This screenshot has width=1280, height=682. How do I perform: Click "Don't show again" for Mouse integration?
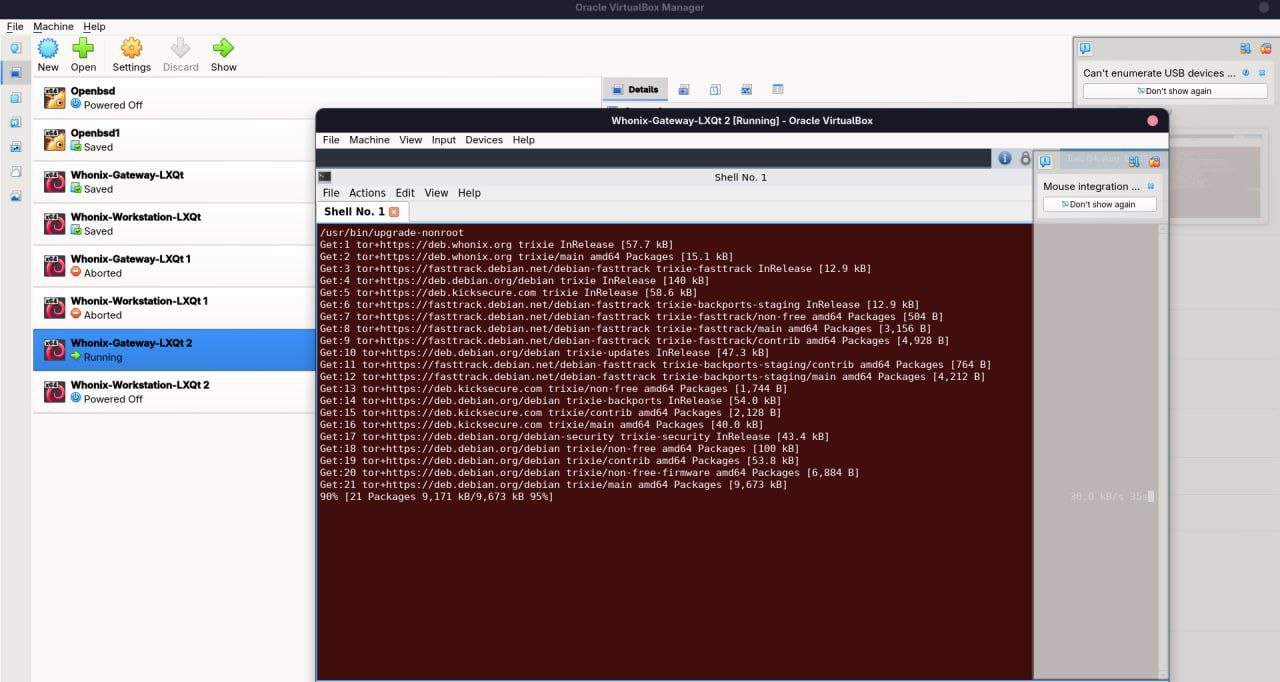click(1099, 204)
